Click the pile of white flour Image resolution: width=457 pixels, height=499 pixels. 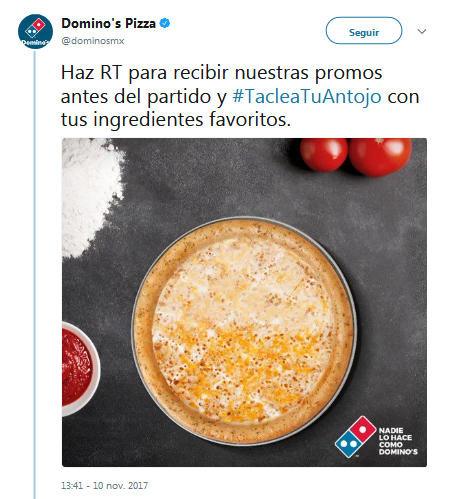tap(92, 197)
